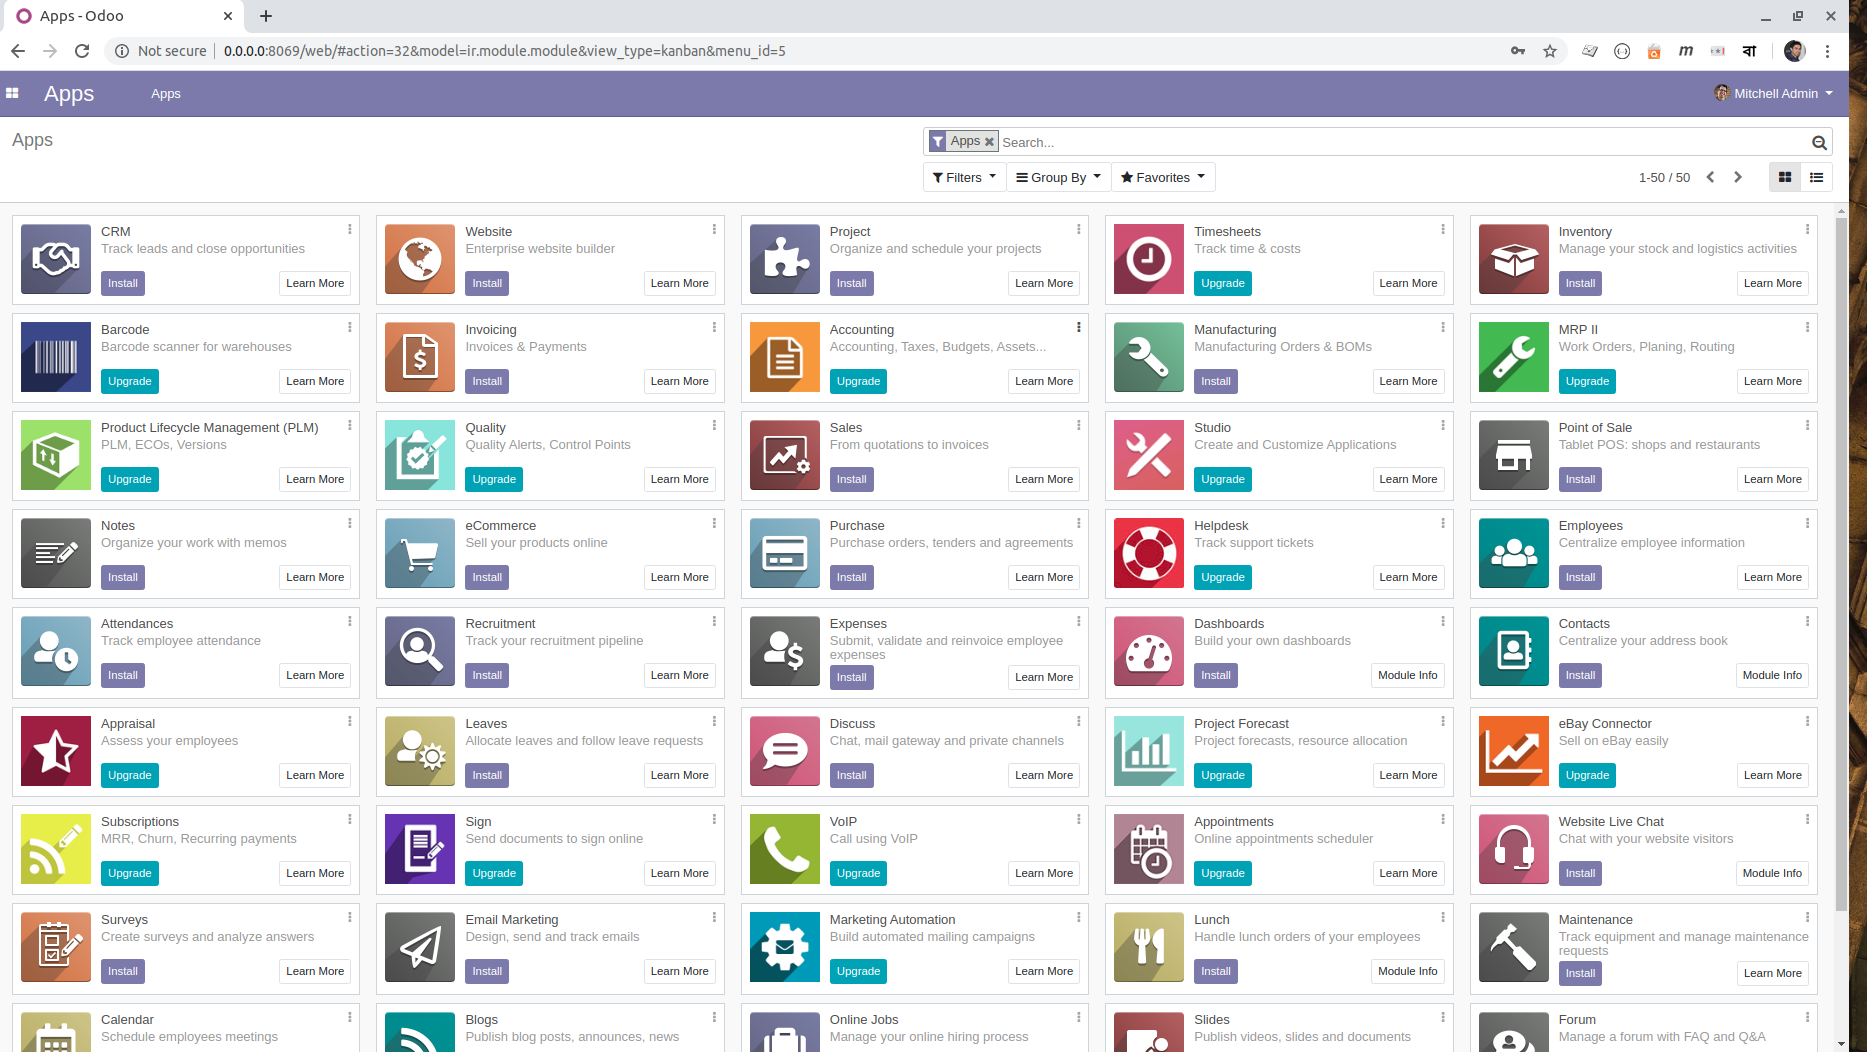Open the Inventory box icon
The image size is (1867, 1052).
click(1514, 259)
